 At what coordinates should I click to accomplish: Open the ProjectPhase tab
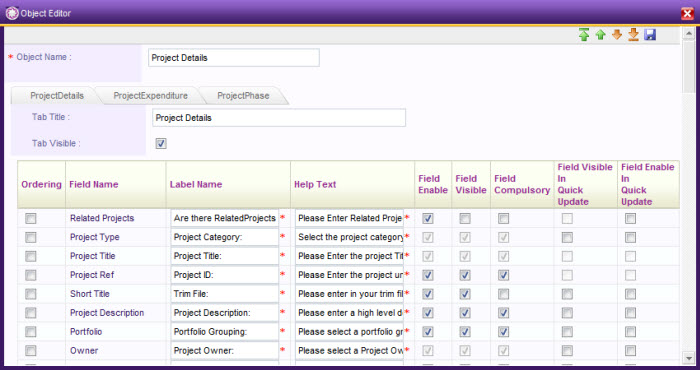[x=243, y=96]
